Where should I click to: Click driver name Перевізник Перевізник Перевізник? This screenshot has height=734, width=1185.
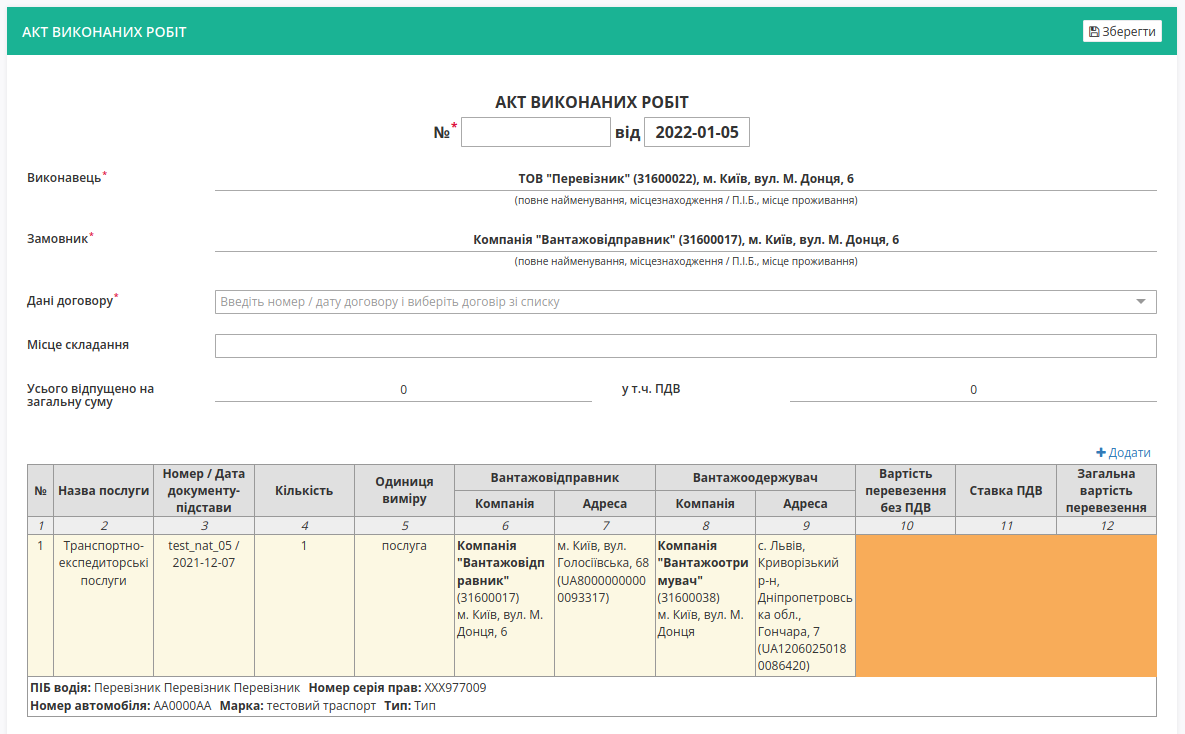(196, 688)
